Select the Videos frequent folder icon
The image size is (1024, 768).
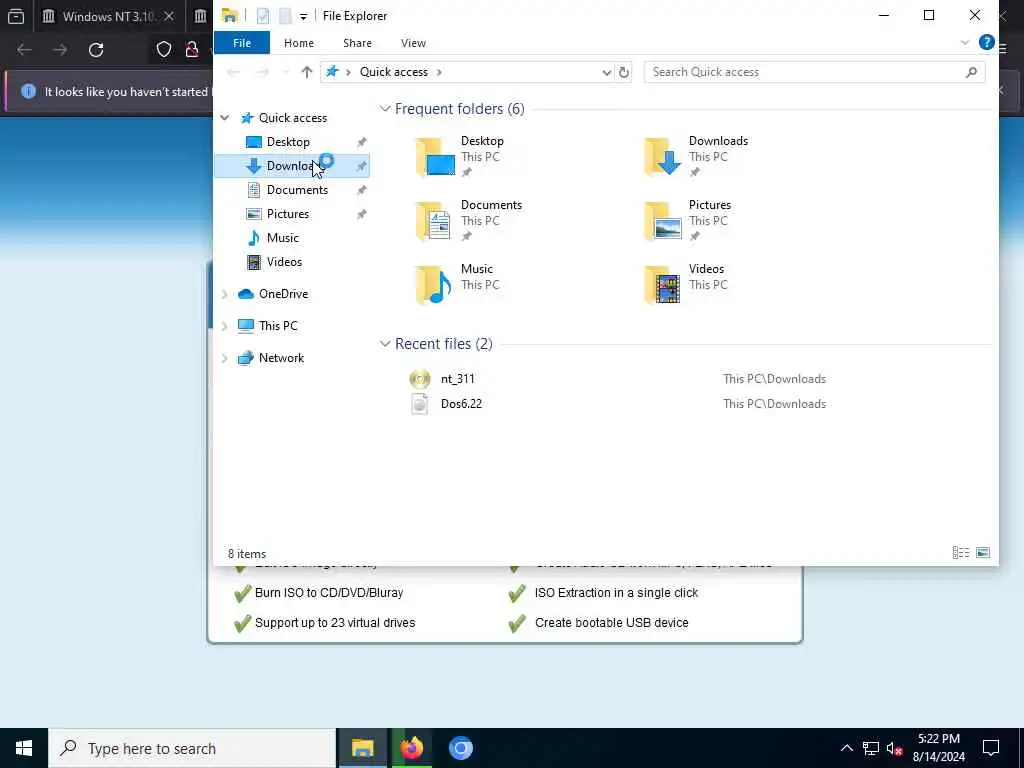[663, 285]
